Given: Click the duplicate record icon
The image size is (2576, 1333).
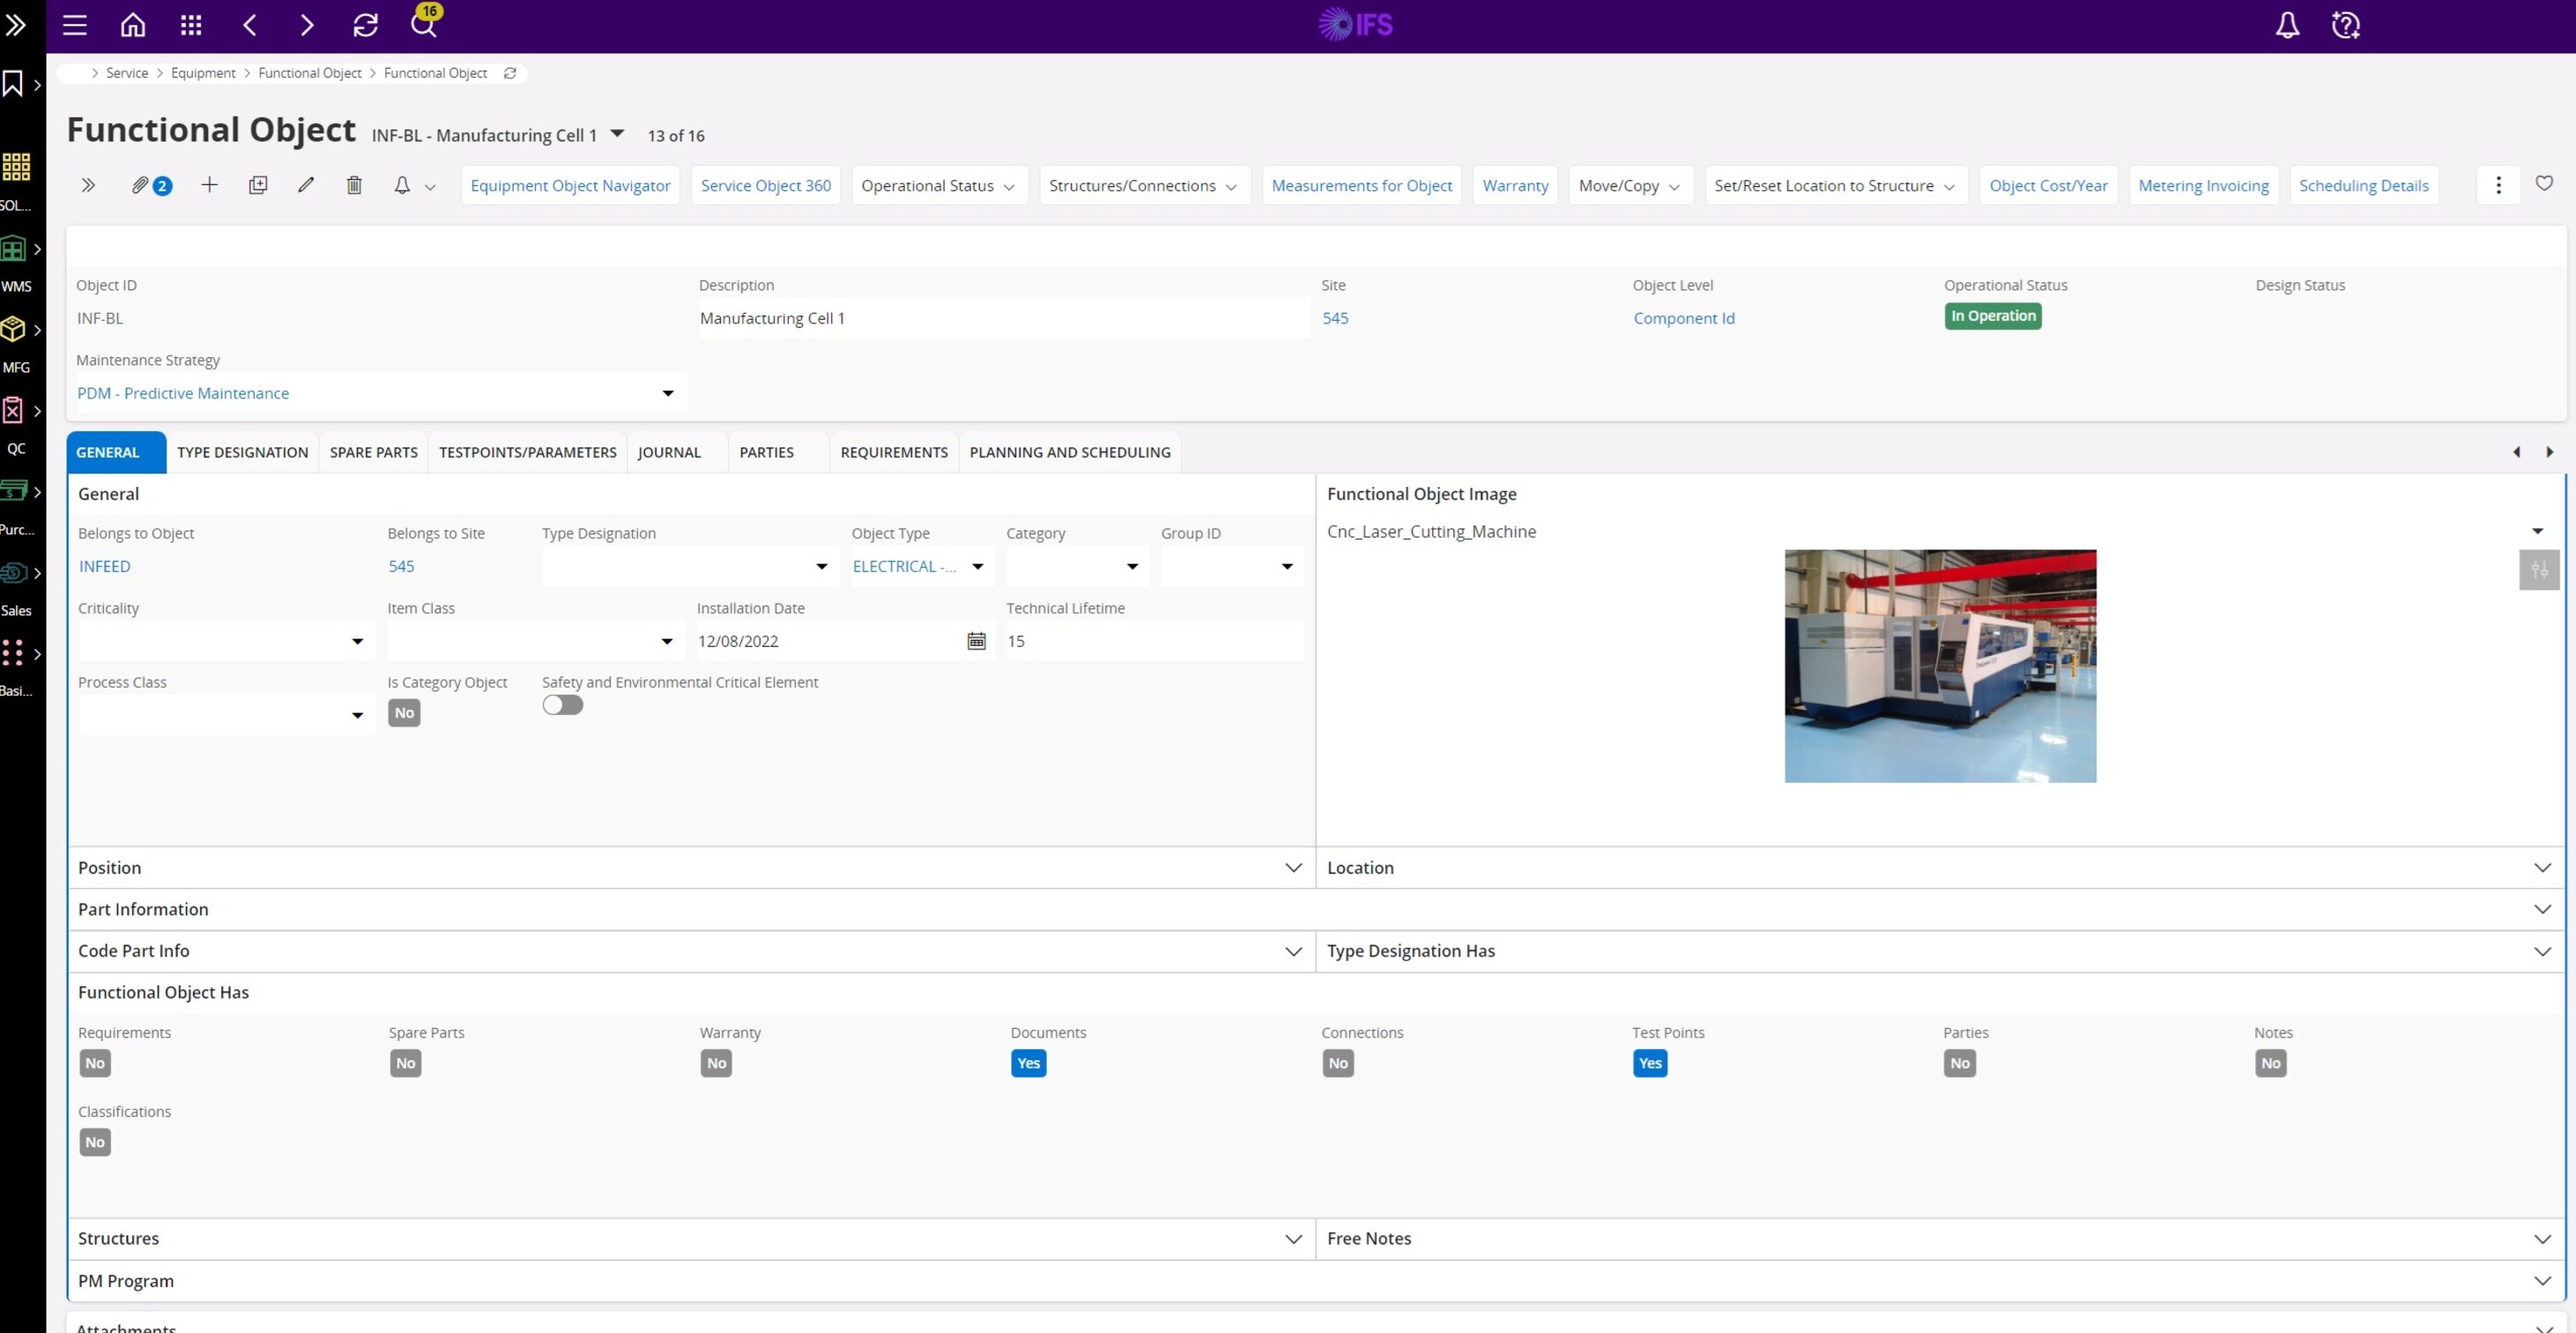Looking at the screenshot, I should click(x=258, y=185).
